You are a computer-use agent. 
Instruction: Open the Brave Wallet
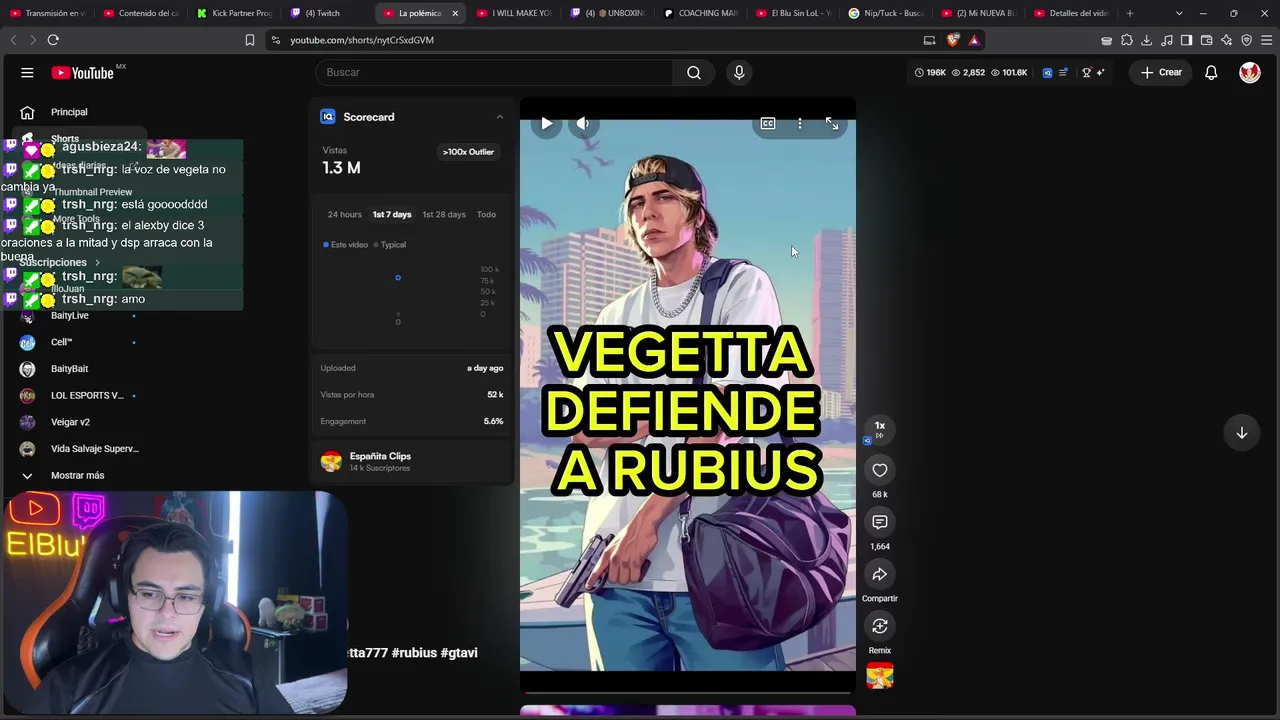pyautogui.click(x=1206, y=40)
